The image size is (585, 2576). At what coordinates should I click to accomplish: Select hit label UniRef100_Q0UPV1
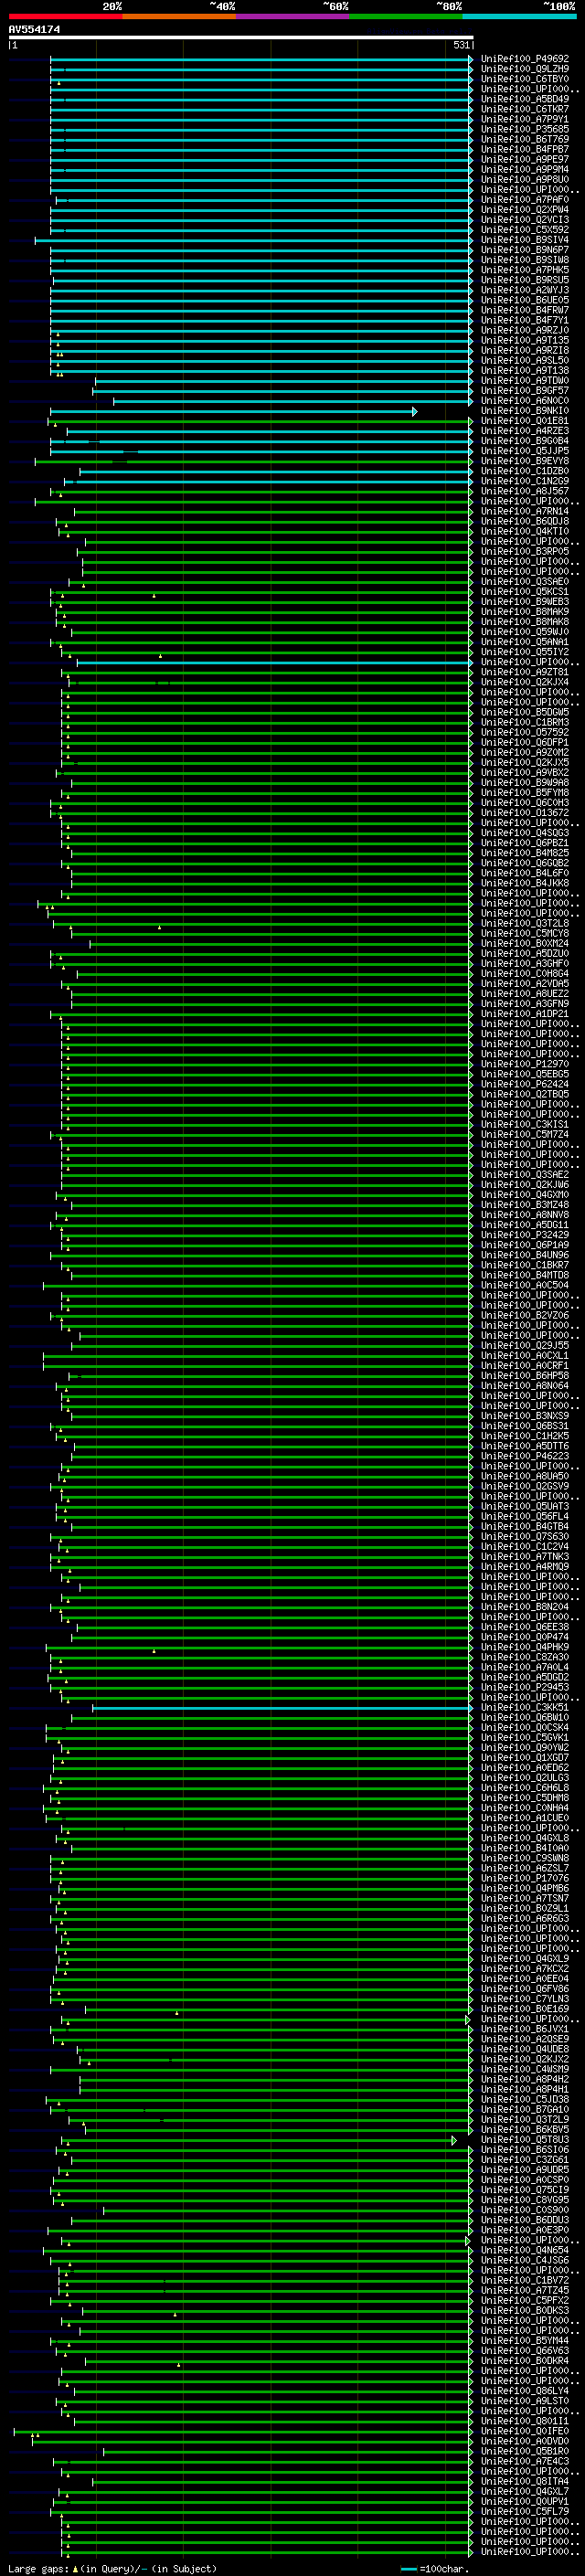click(x=525, y=2501)
